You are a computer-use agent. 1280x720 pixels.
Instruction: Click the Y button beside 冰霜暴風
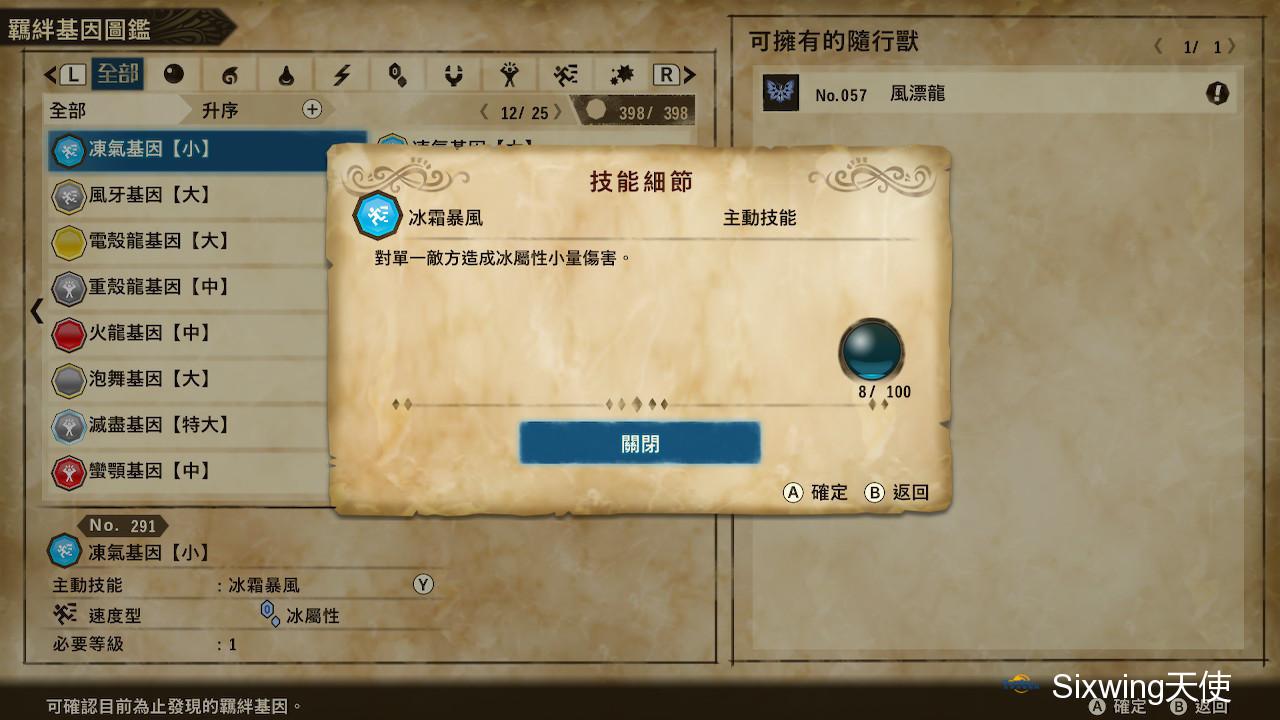coord(424,584)
